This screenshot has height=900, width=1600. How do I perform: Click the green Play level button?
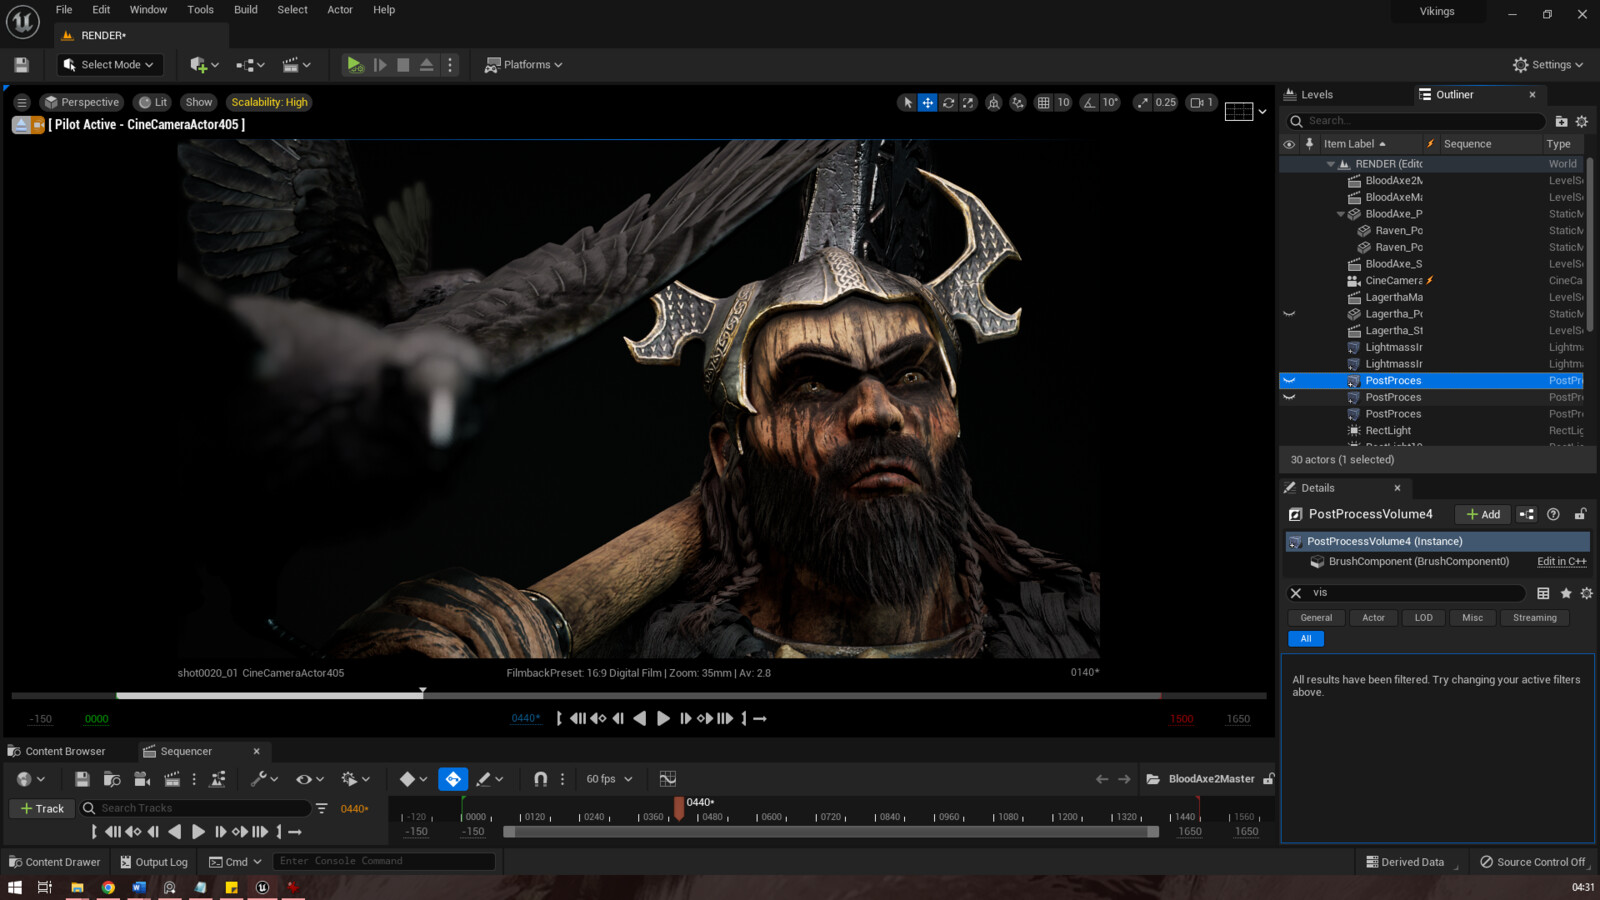point(354,65)
